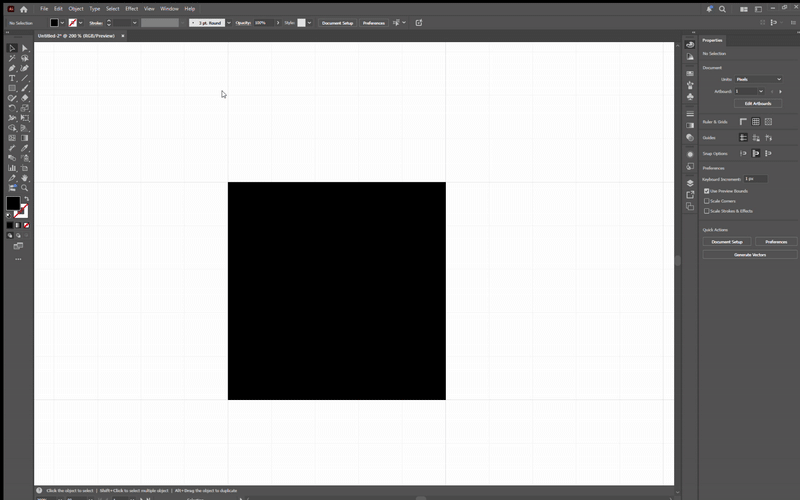The image size is (800, 500).
Task: Click the Fill color box in toolbar
Action: 13,203
